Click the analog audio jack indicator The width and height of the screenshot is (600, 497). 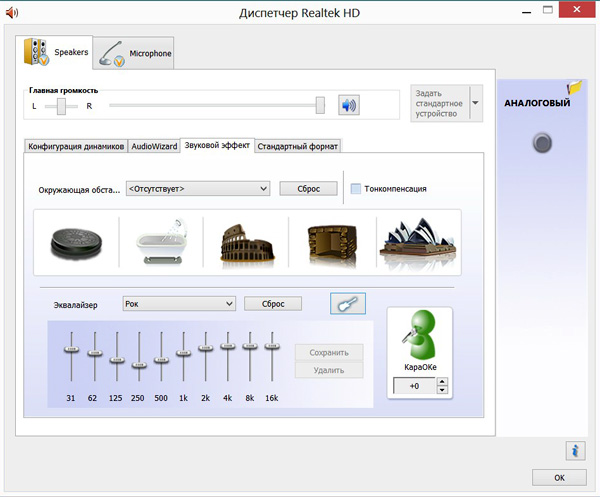pyautogui.click(x=542, y=144)
